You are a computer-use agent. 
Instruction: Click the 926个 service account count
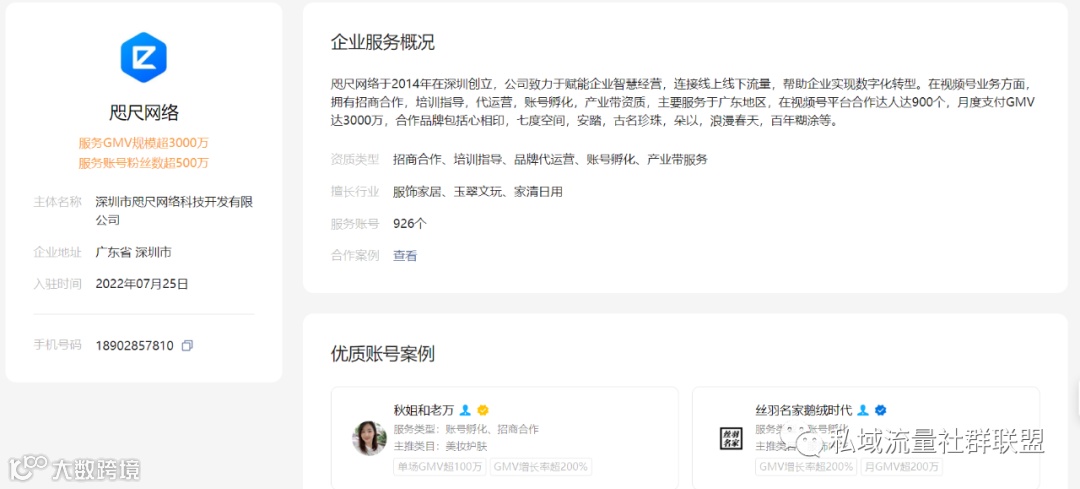[410, 224]
